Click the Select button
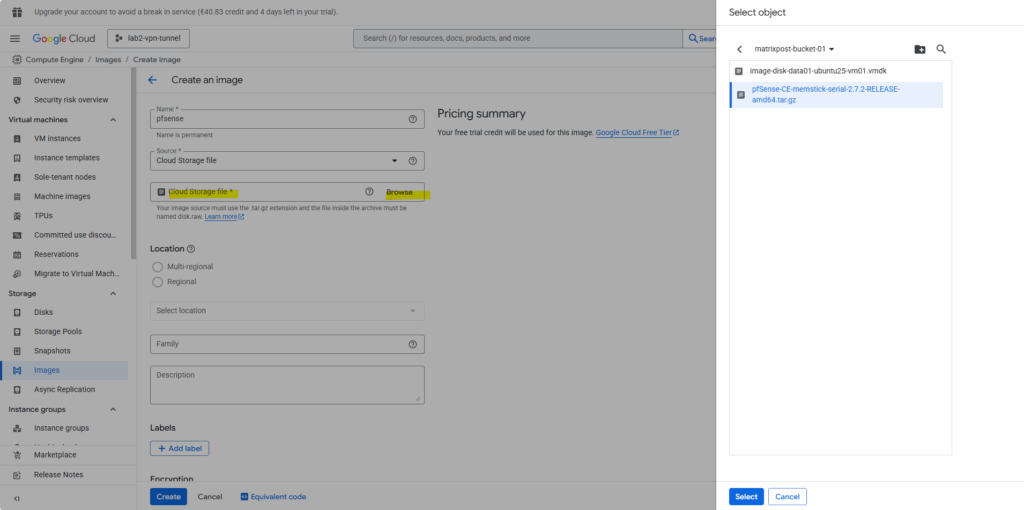 pyautogui.click(x=746, y=496)
